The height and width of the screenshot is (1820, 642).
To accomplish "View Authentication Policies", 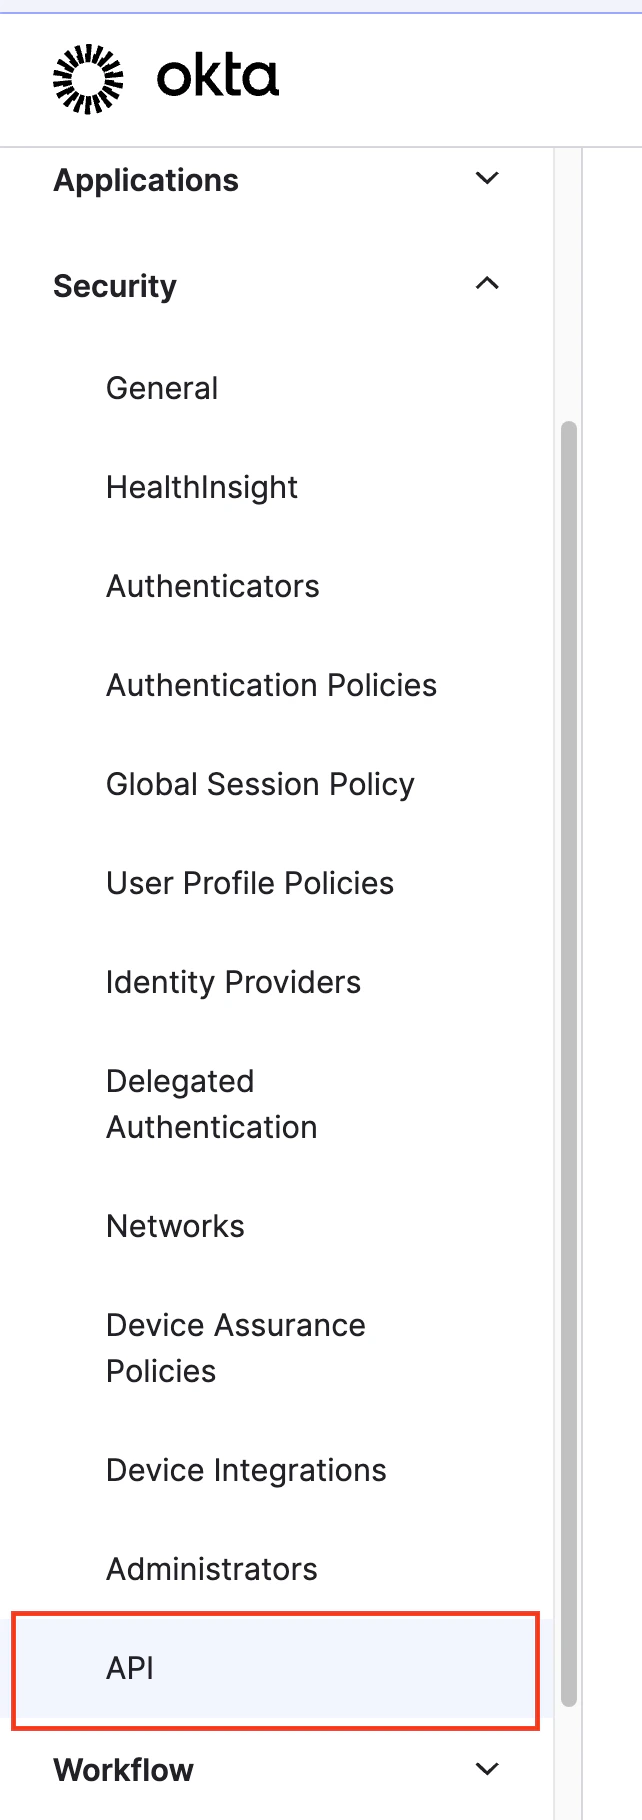I will [271, 685].
